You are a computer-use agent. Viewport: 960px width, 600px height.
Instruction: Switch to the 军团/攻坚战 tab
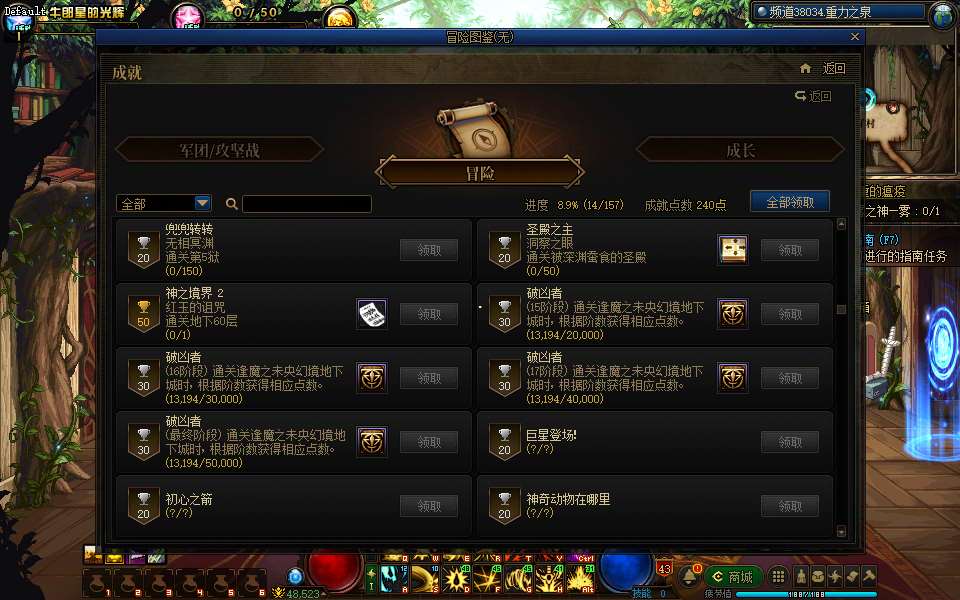click(x=219, y=150)
